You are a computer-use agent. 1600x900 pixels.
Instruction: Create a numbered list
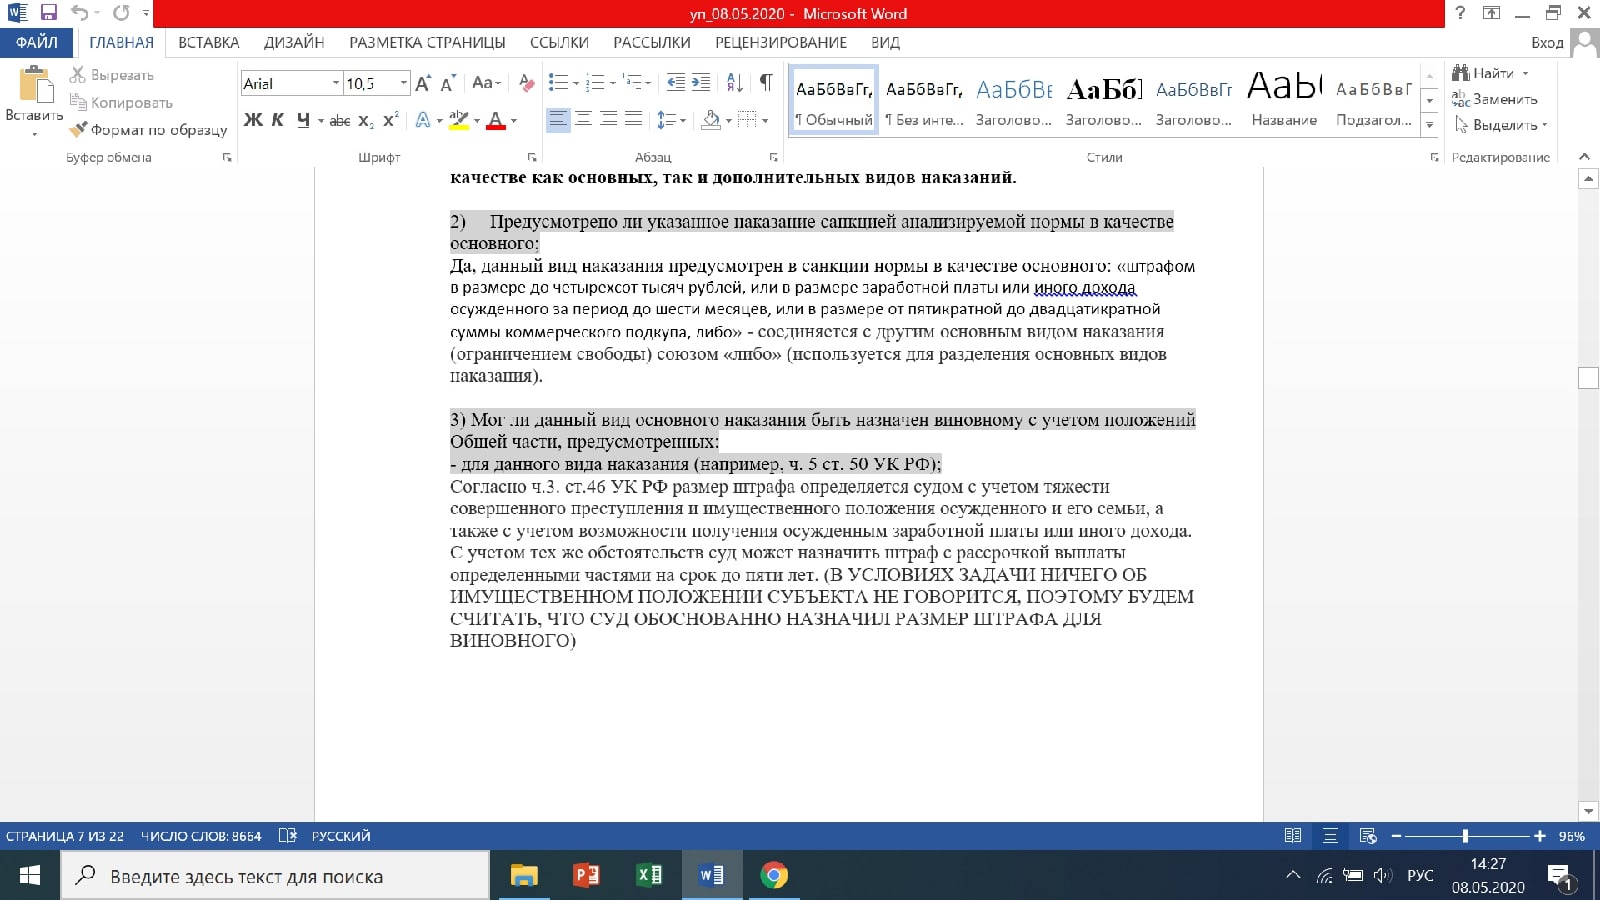pos(595,83)
